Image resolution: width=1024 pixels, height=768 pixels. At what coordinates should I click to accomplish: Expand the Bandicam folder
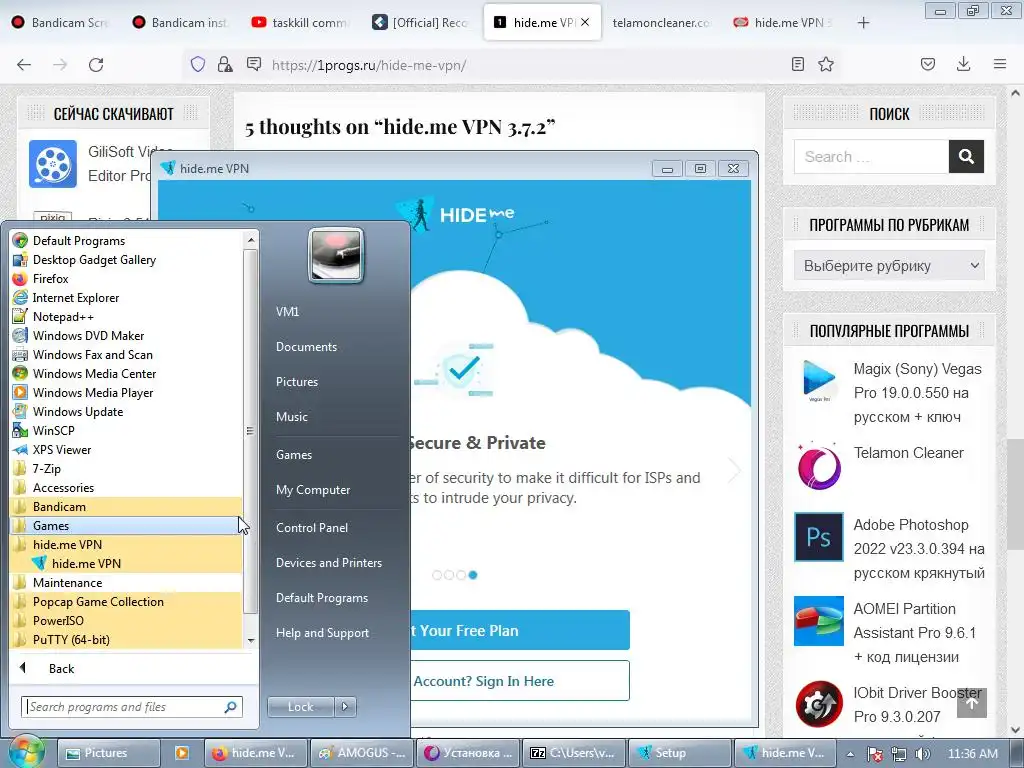tap(127, 507)
